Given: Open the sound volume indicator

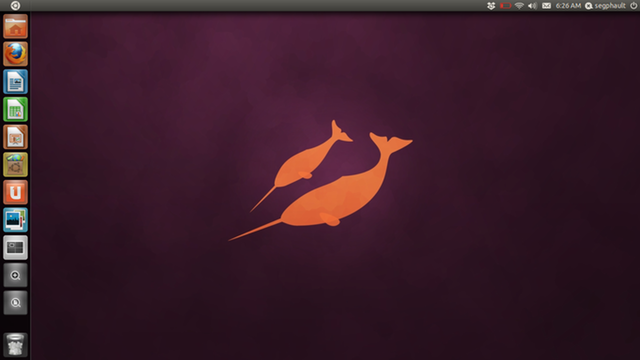Looking at the screenshot, I should point(533,6).
